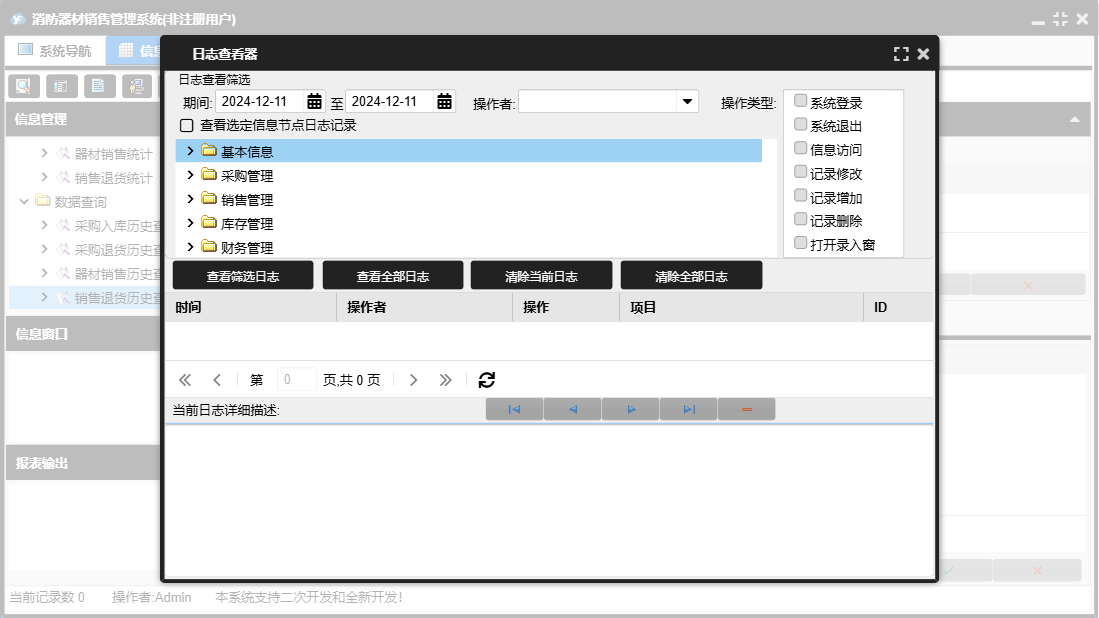
Task: Open the end date calendar picker
Action: (444, 102)
